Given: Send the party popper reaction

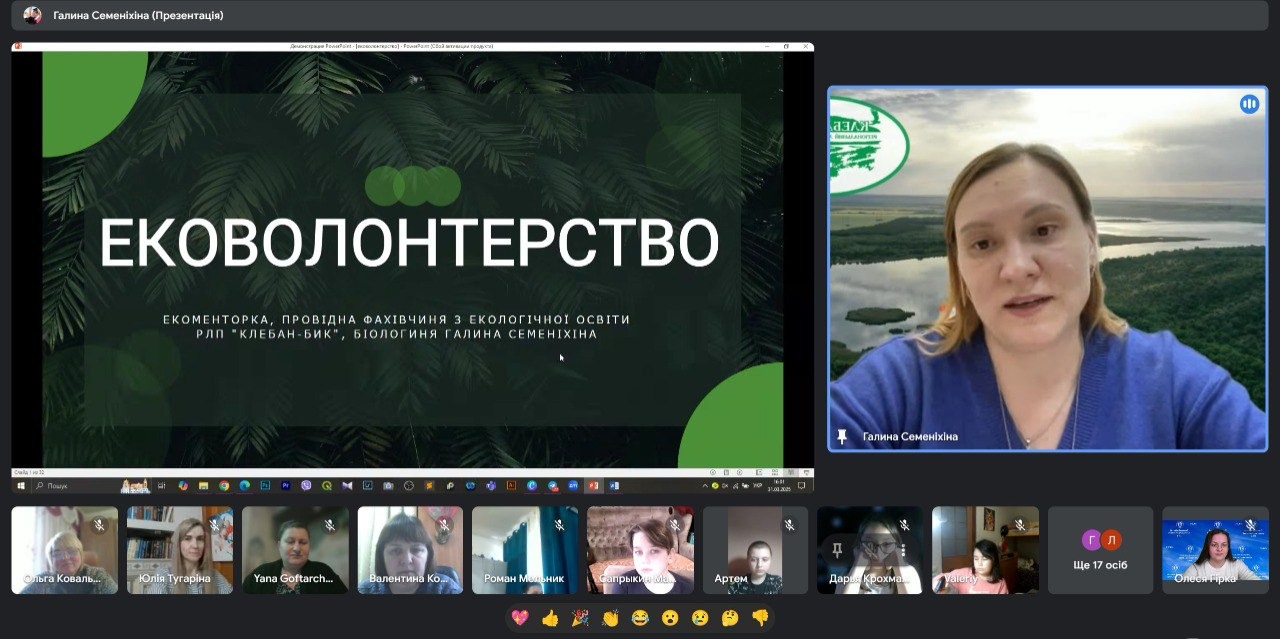Looking at the screenshot, I should point(579,618).
